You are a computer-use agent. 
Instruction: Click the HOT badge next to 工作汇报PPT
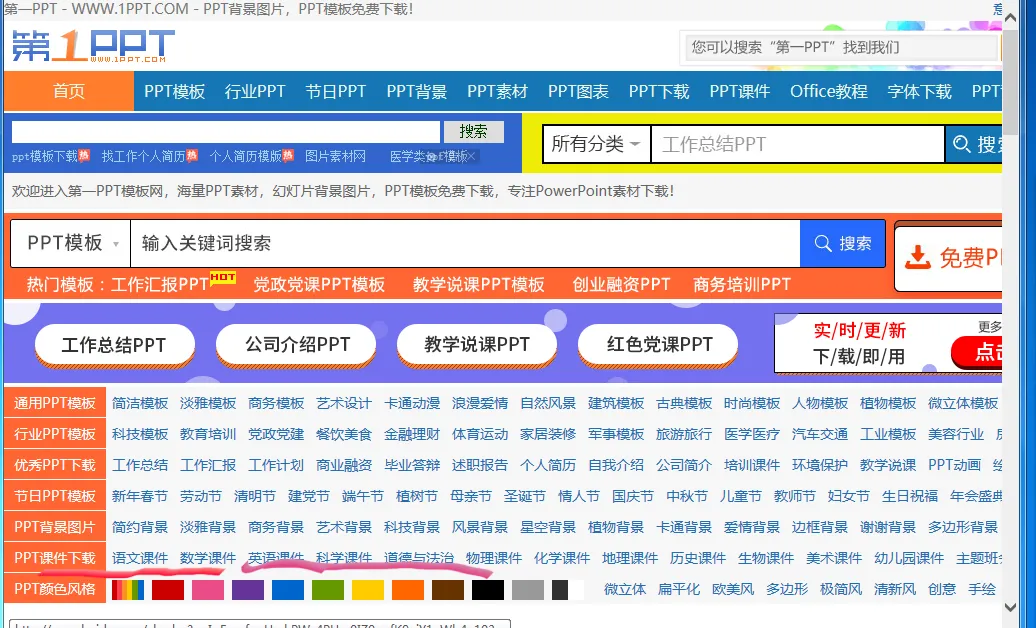223,278
